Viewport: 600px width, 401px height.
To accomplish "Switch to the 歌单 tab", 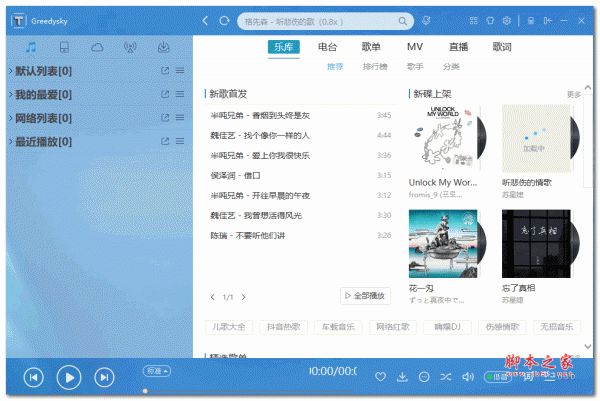I will coord(371,47).
